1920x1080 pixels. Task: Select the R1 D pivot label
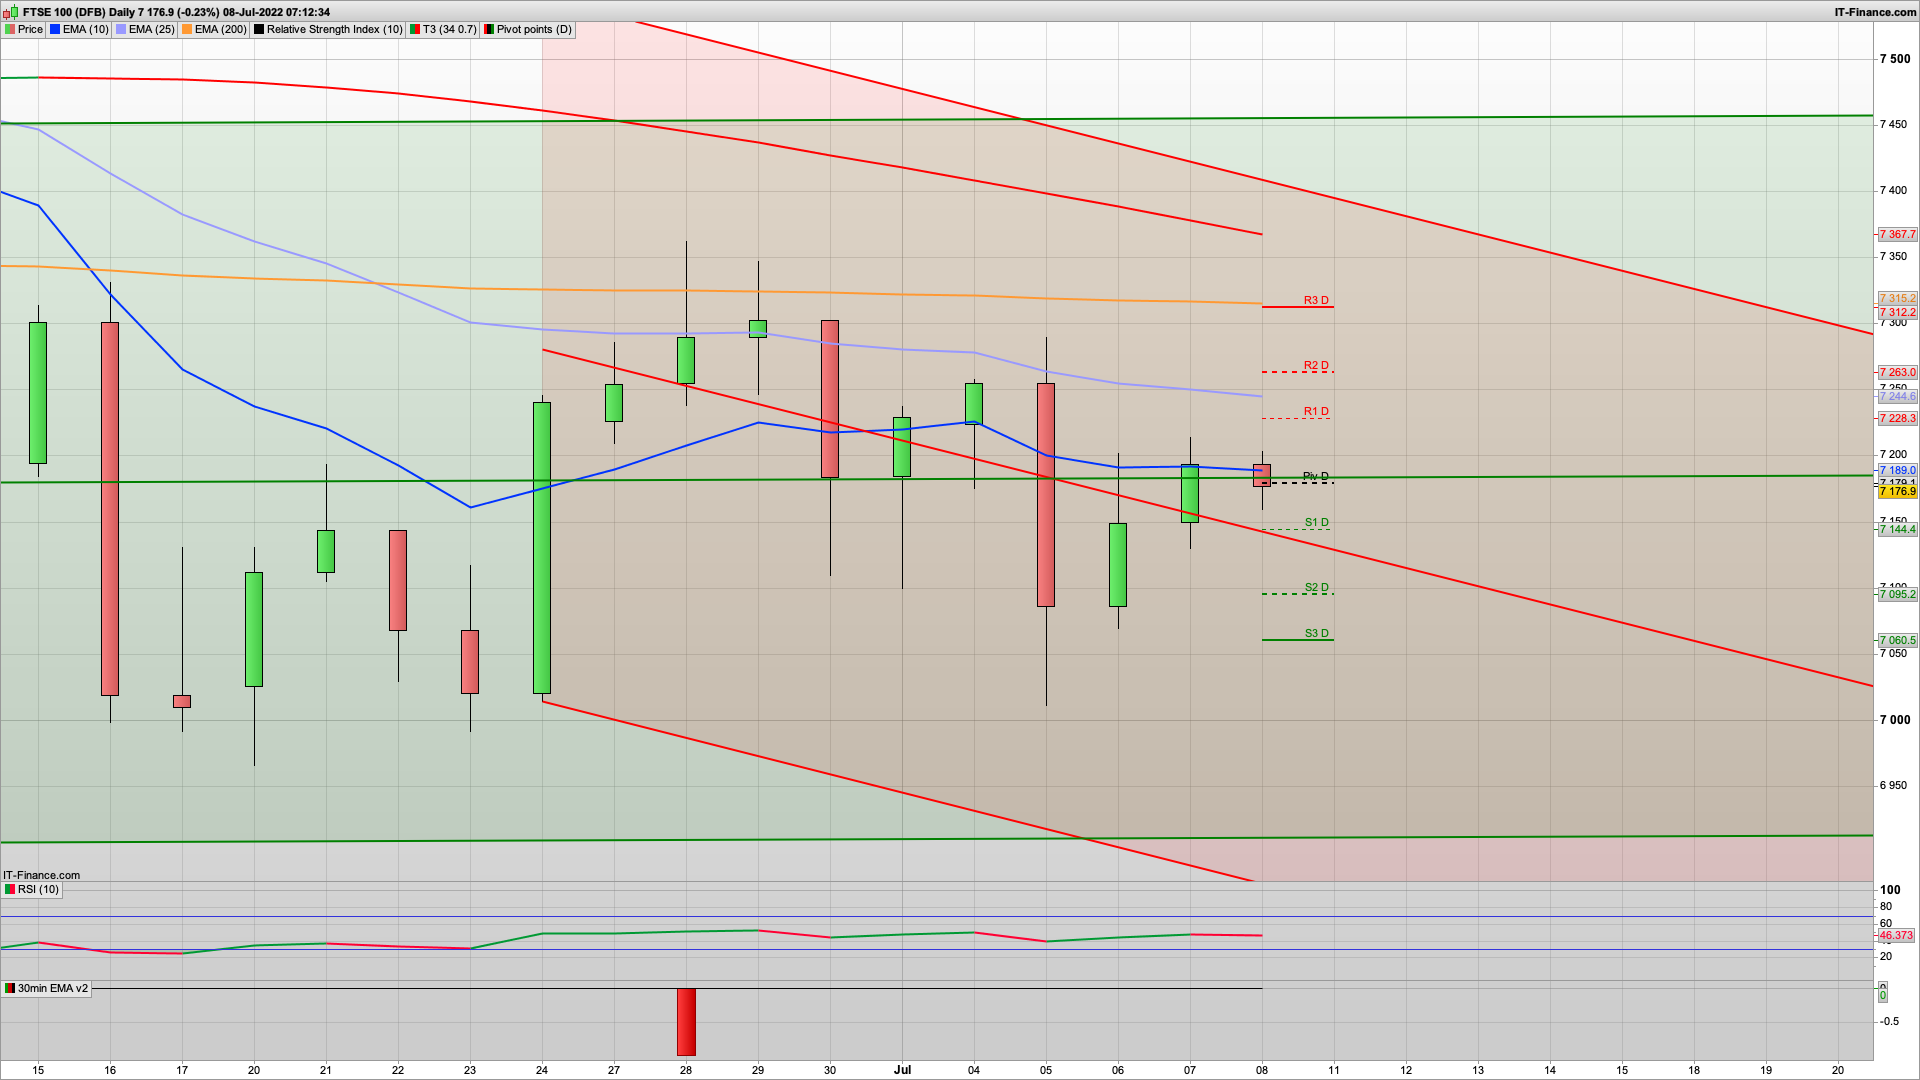[1316, 411]
